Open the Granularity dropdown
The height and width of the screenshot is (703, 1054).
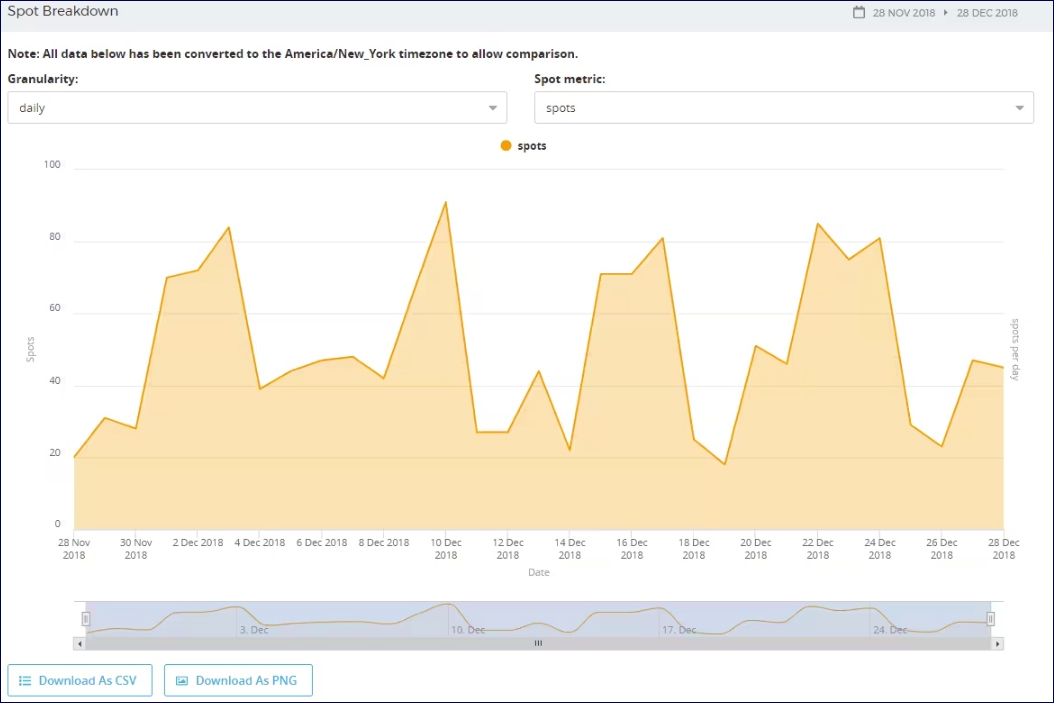click(x=257, y=107)
